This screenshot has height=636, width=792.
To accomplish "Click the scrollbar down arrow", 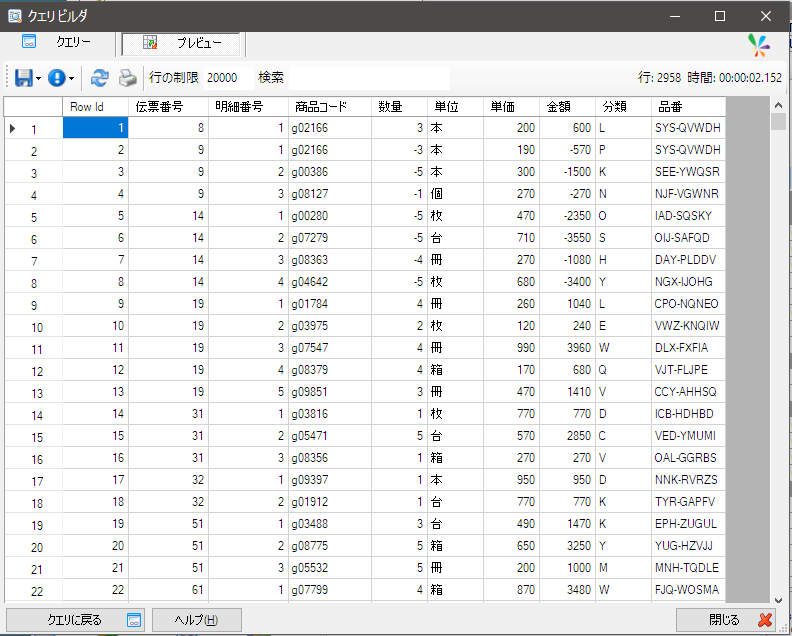I will (x=778, y=600).
